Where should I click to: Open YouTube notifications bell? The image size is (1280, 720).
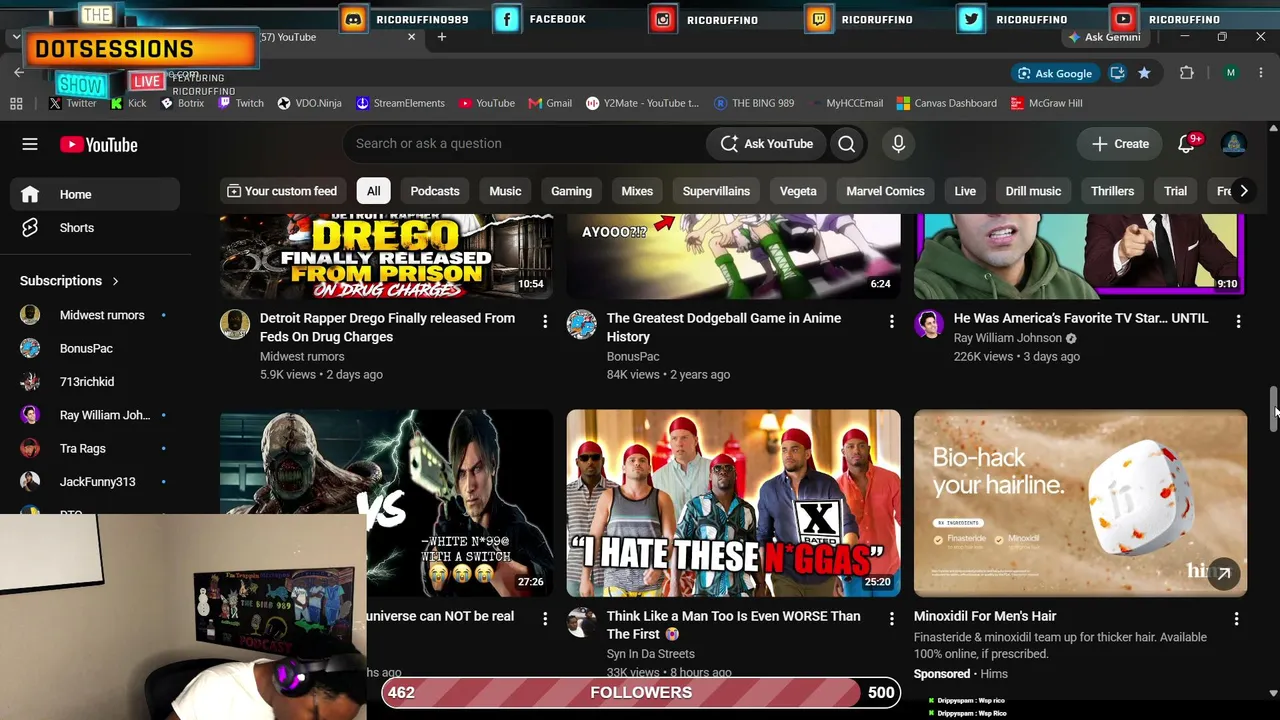(1187, 144)
